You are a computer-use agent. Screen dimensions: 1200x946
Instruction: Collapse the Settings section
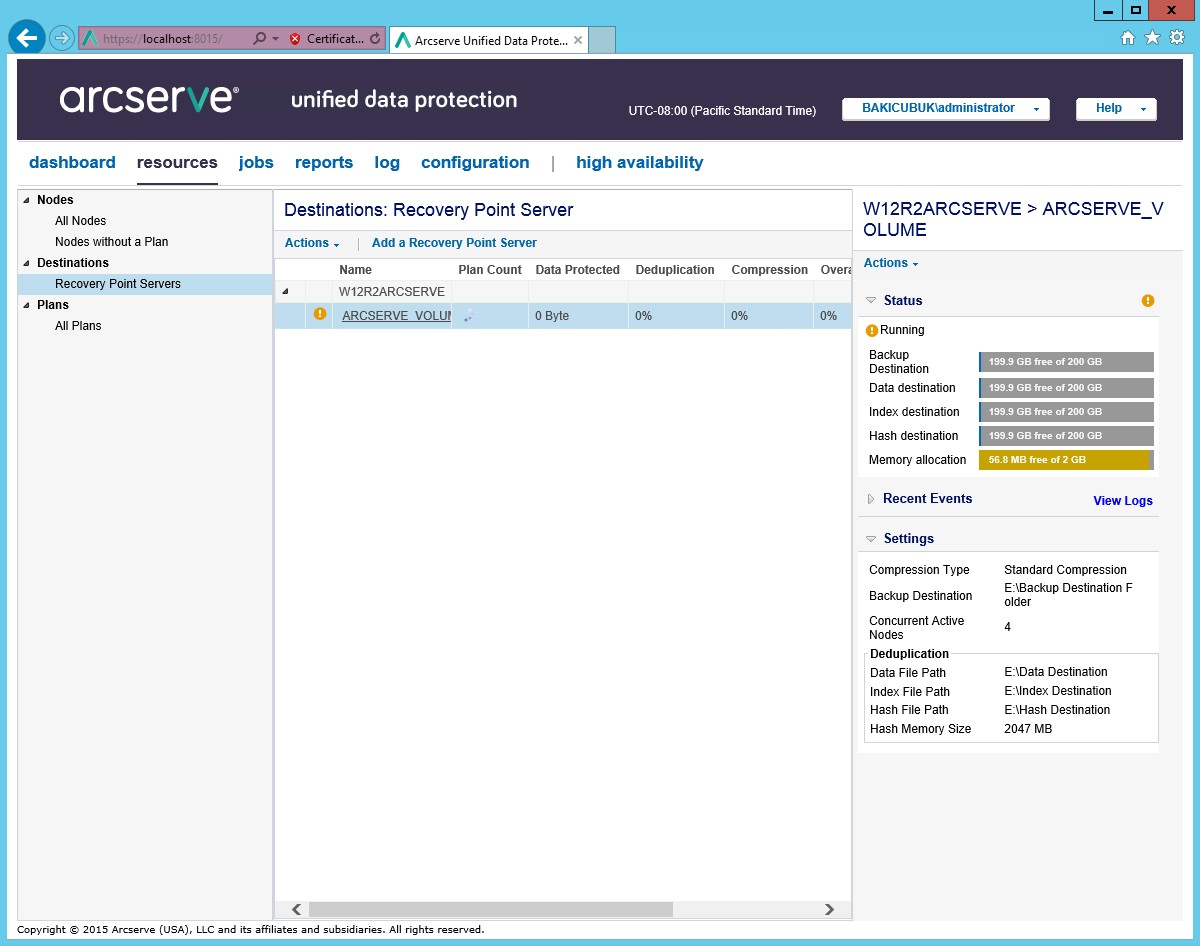pos(872,538)
